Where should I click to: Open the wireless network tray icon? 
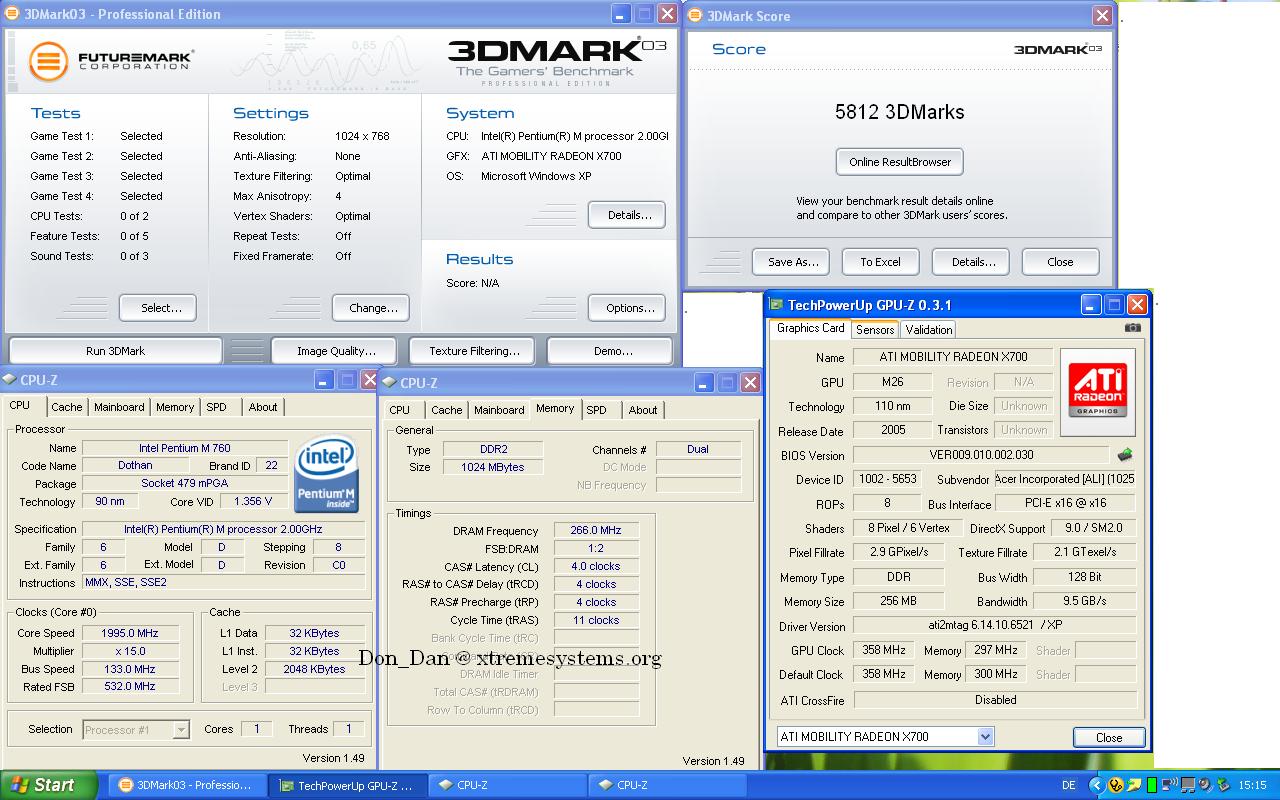point(1168,784)
